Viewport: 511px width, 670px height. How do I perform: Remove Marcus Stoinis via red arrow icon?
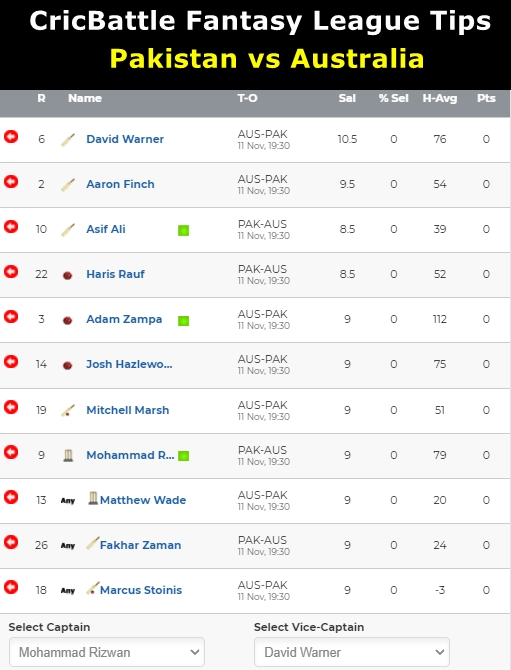(x=11, y=588)
